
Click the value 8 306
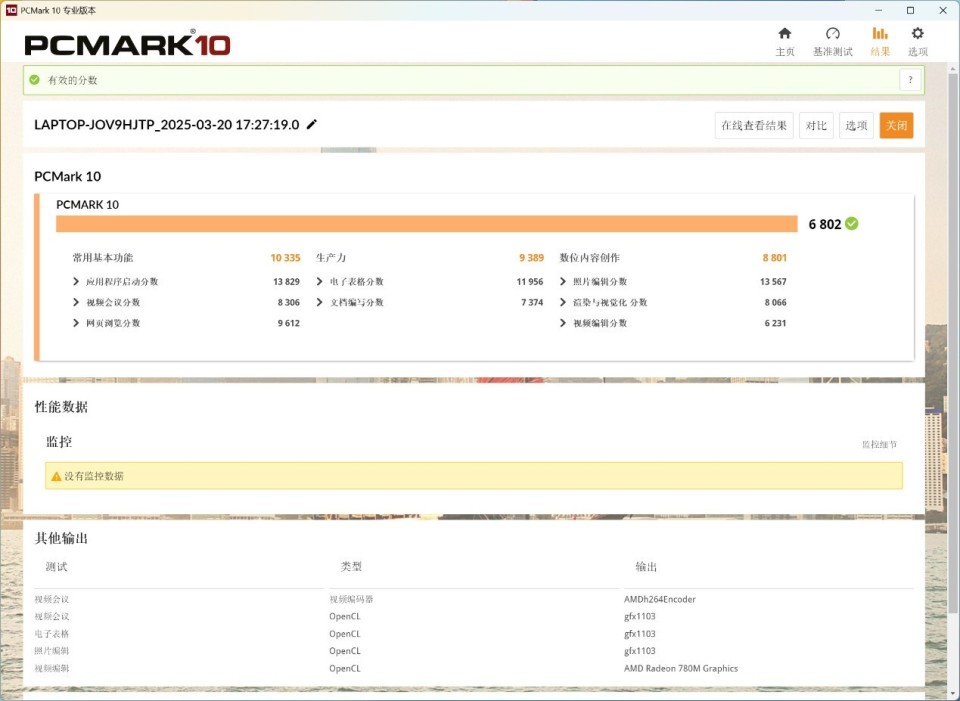coord(289,302)
